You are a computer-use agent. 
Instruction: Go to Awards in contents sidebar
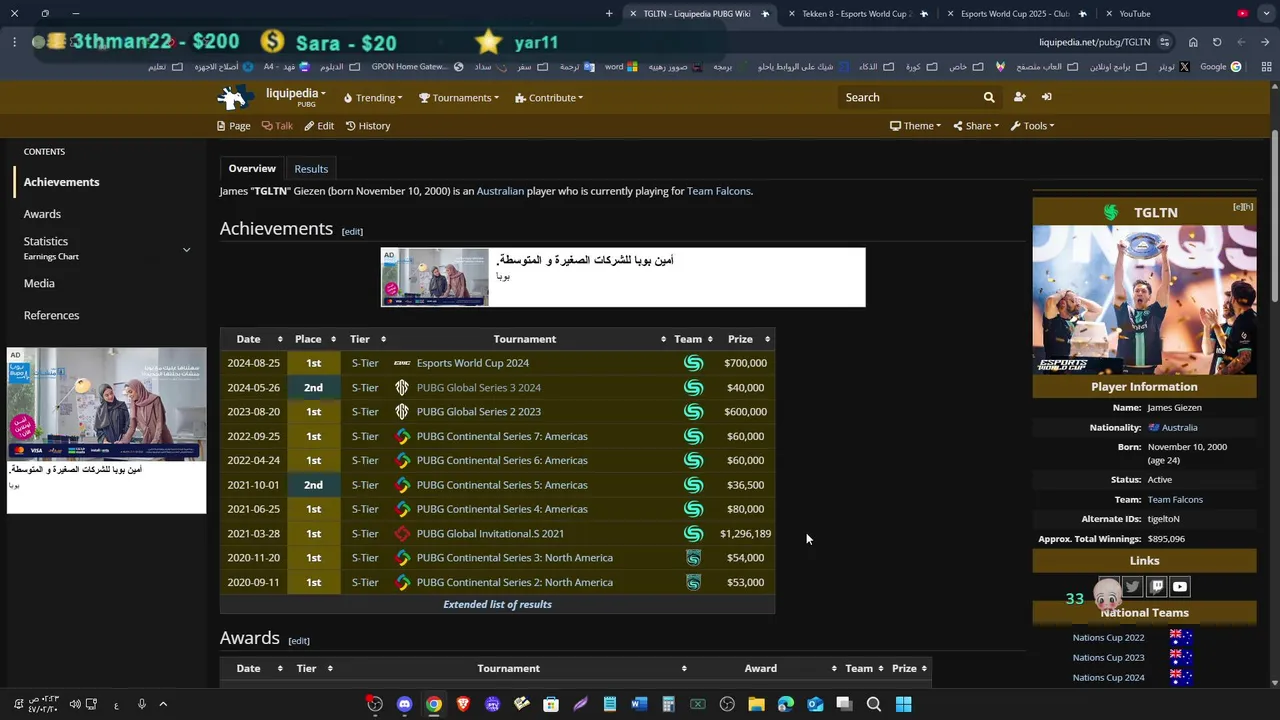tap(42, 214)
